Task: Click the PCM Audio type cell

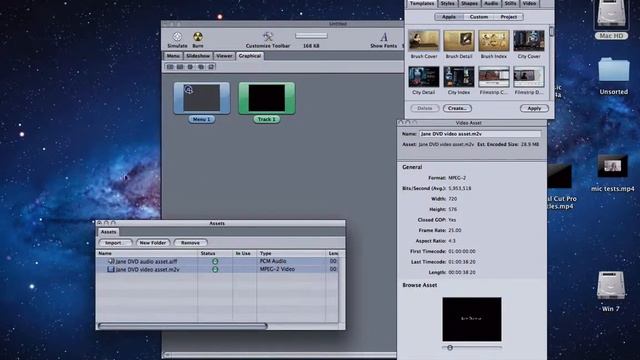Action: click(291, 261)
